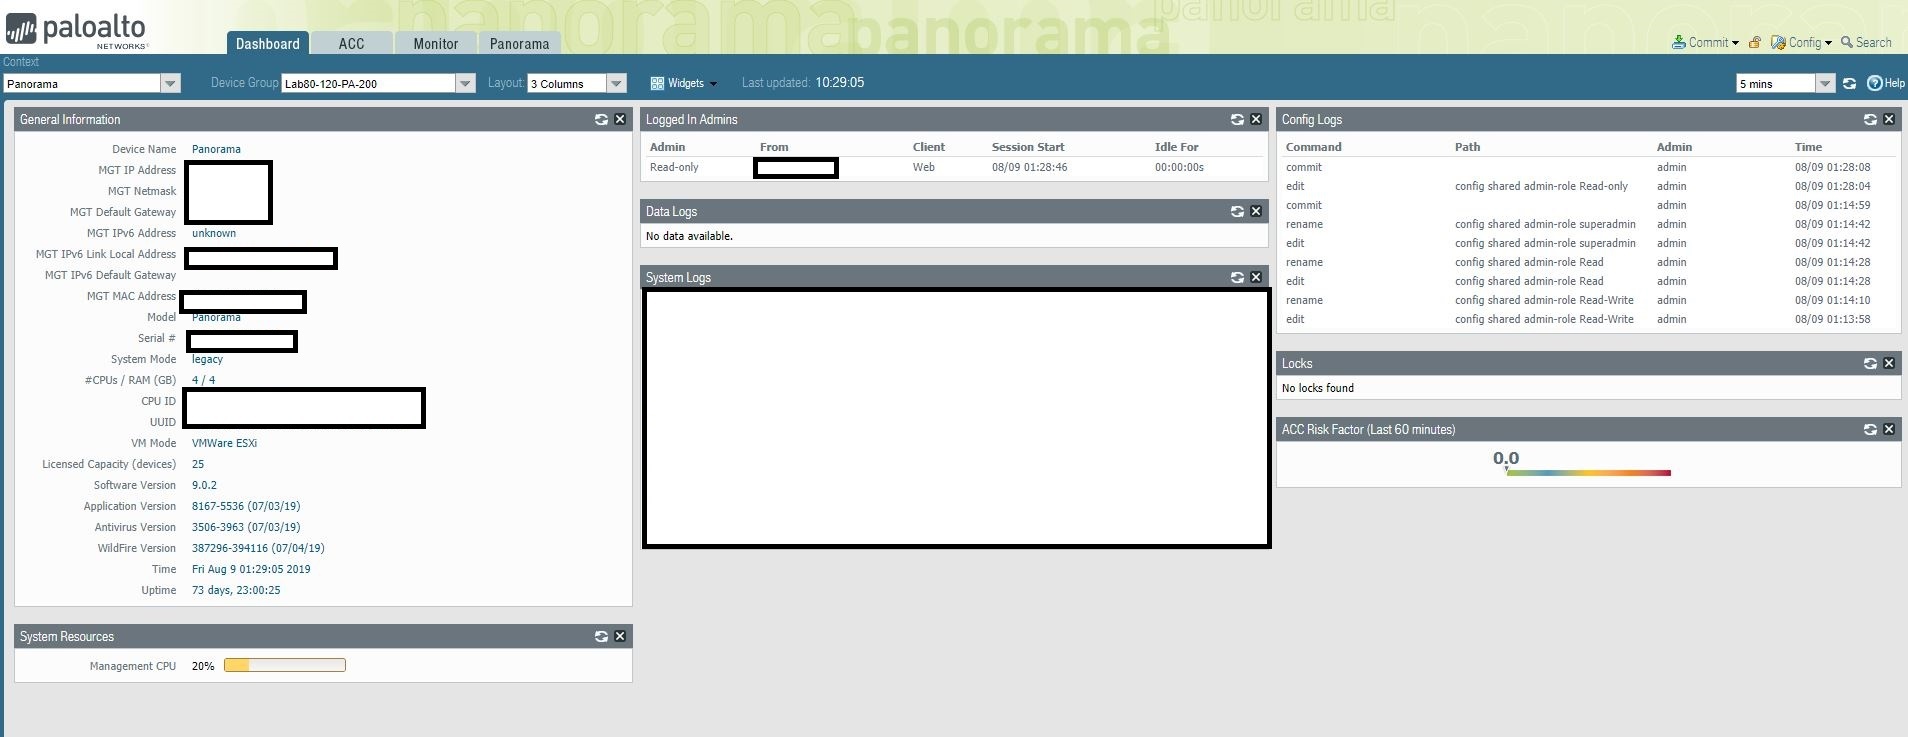Image resolution: width=1908 pixels, height=737 pixels.
Task: Click Antivirus Version 3506-3963 value
Action: (246, 527)
